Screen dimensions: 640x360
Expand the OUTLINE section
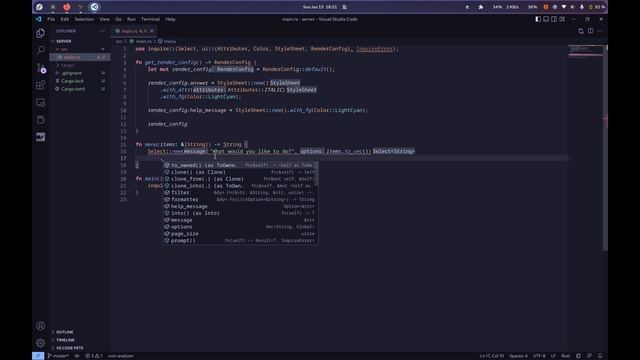pos(80,332)
